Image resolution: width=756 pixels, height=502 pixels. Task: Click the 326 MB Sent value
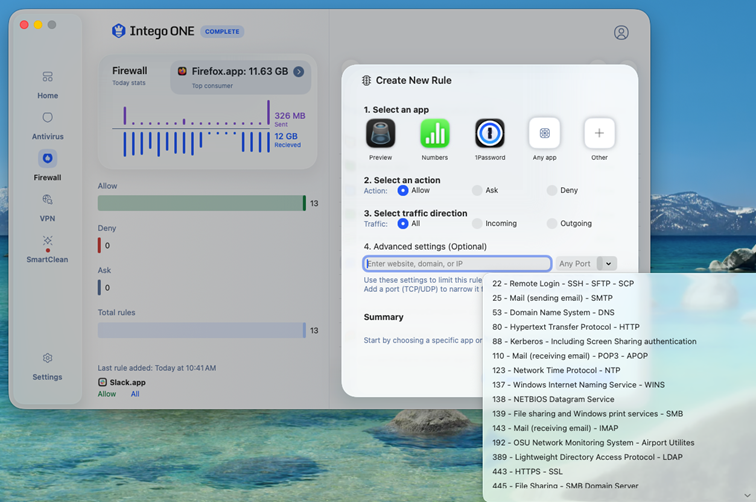point(290,116)
